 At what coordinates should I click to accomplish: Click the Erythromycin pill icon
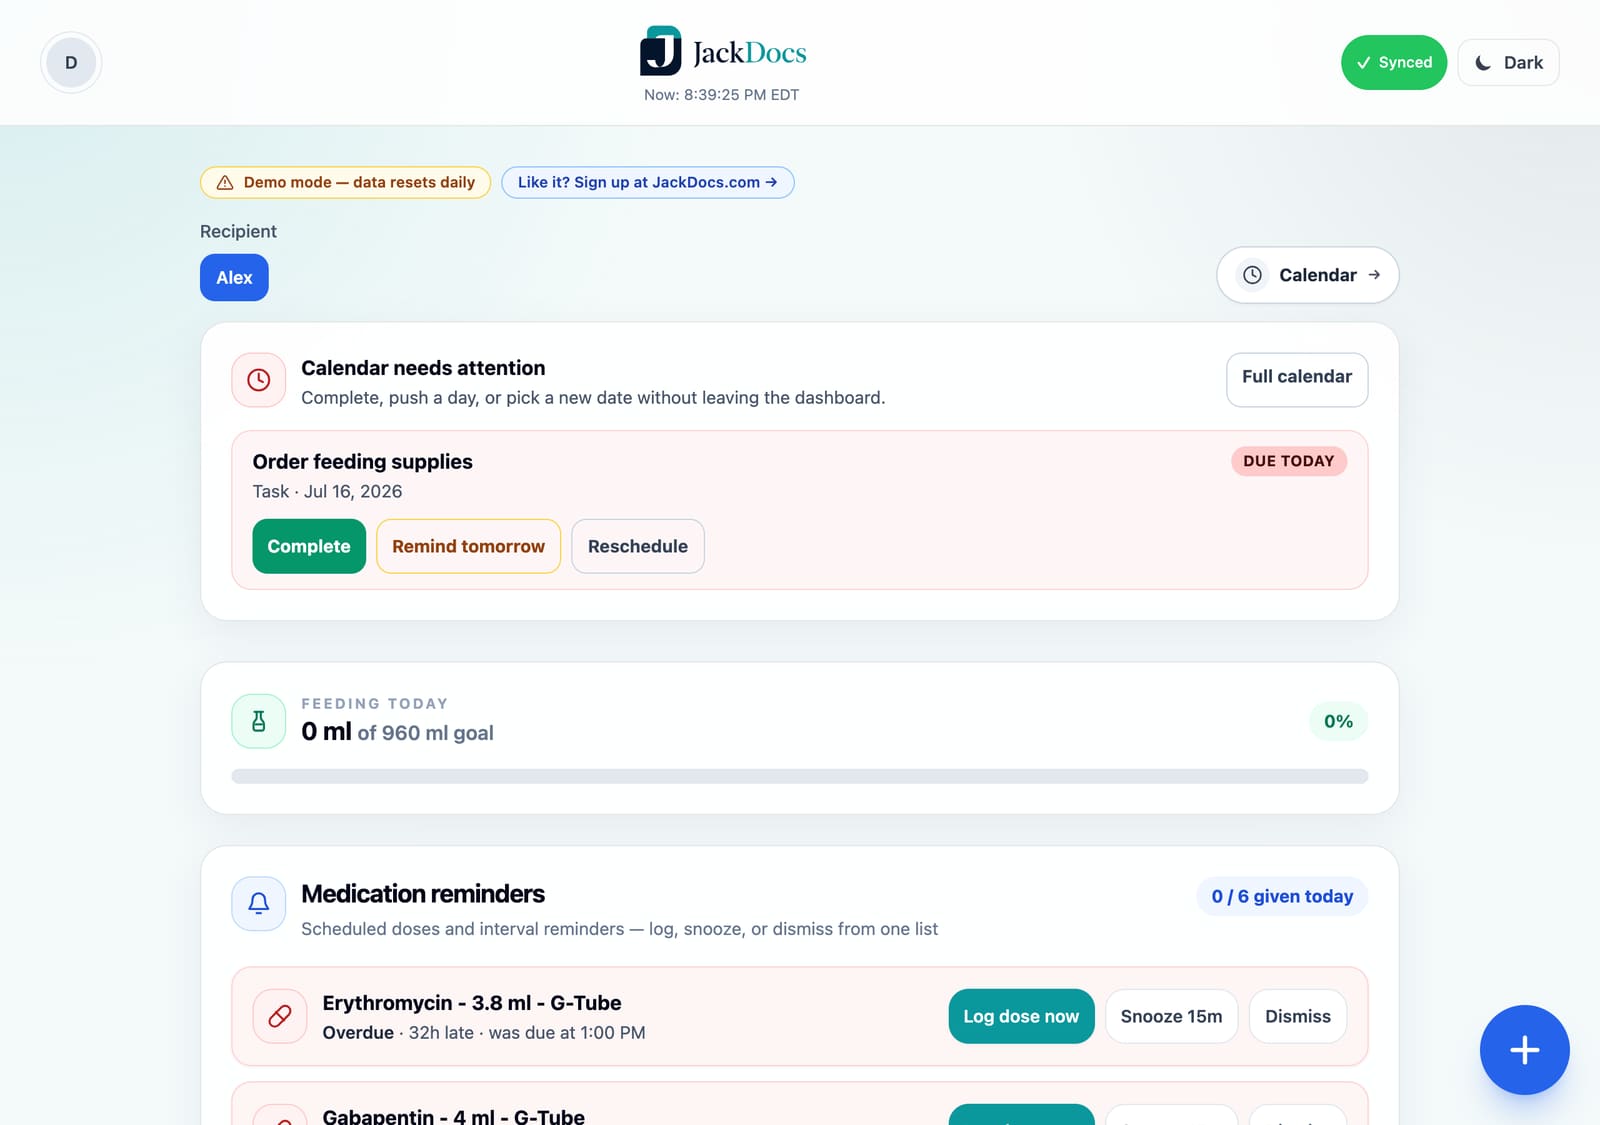coord(280,1016)
